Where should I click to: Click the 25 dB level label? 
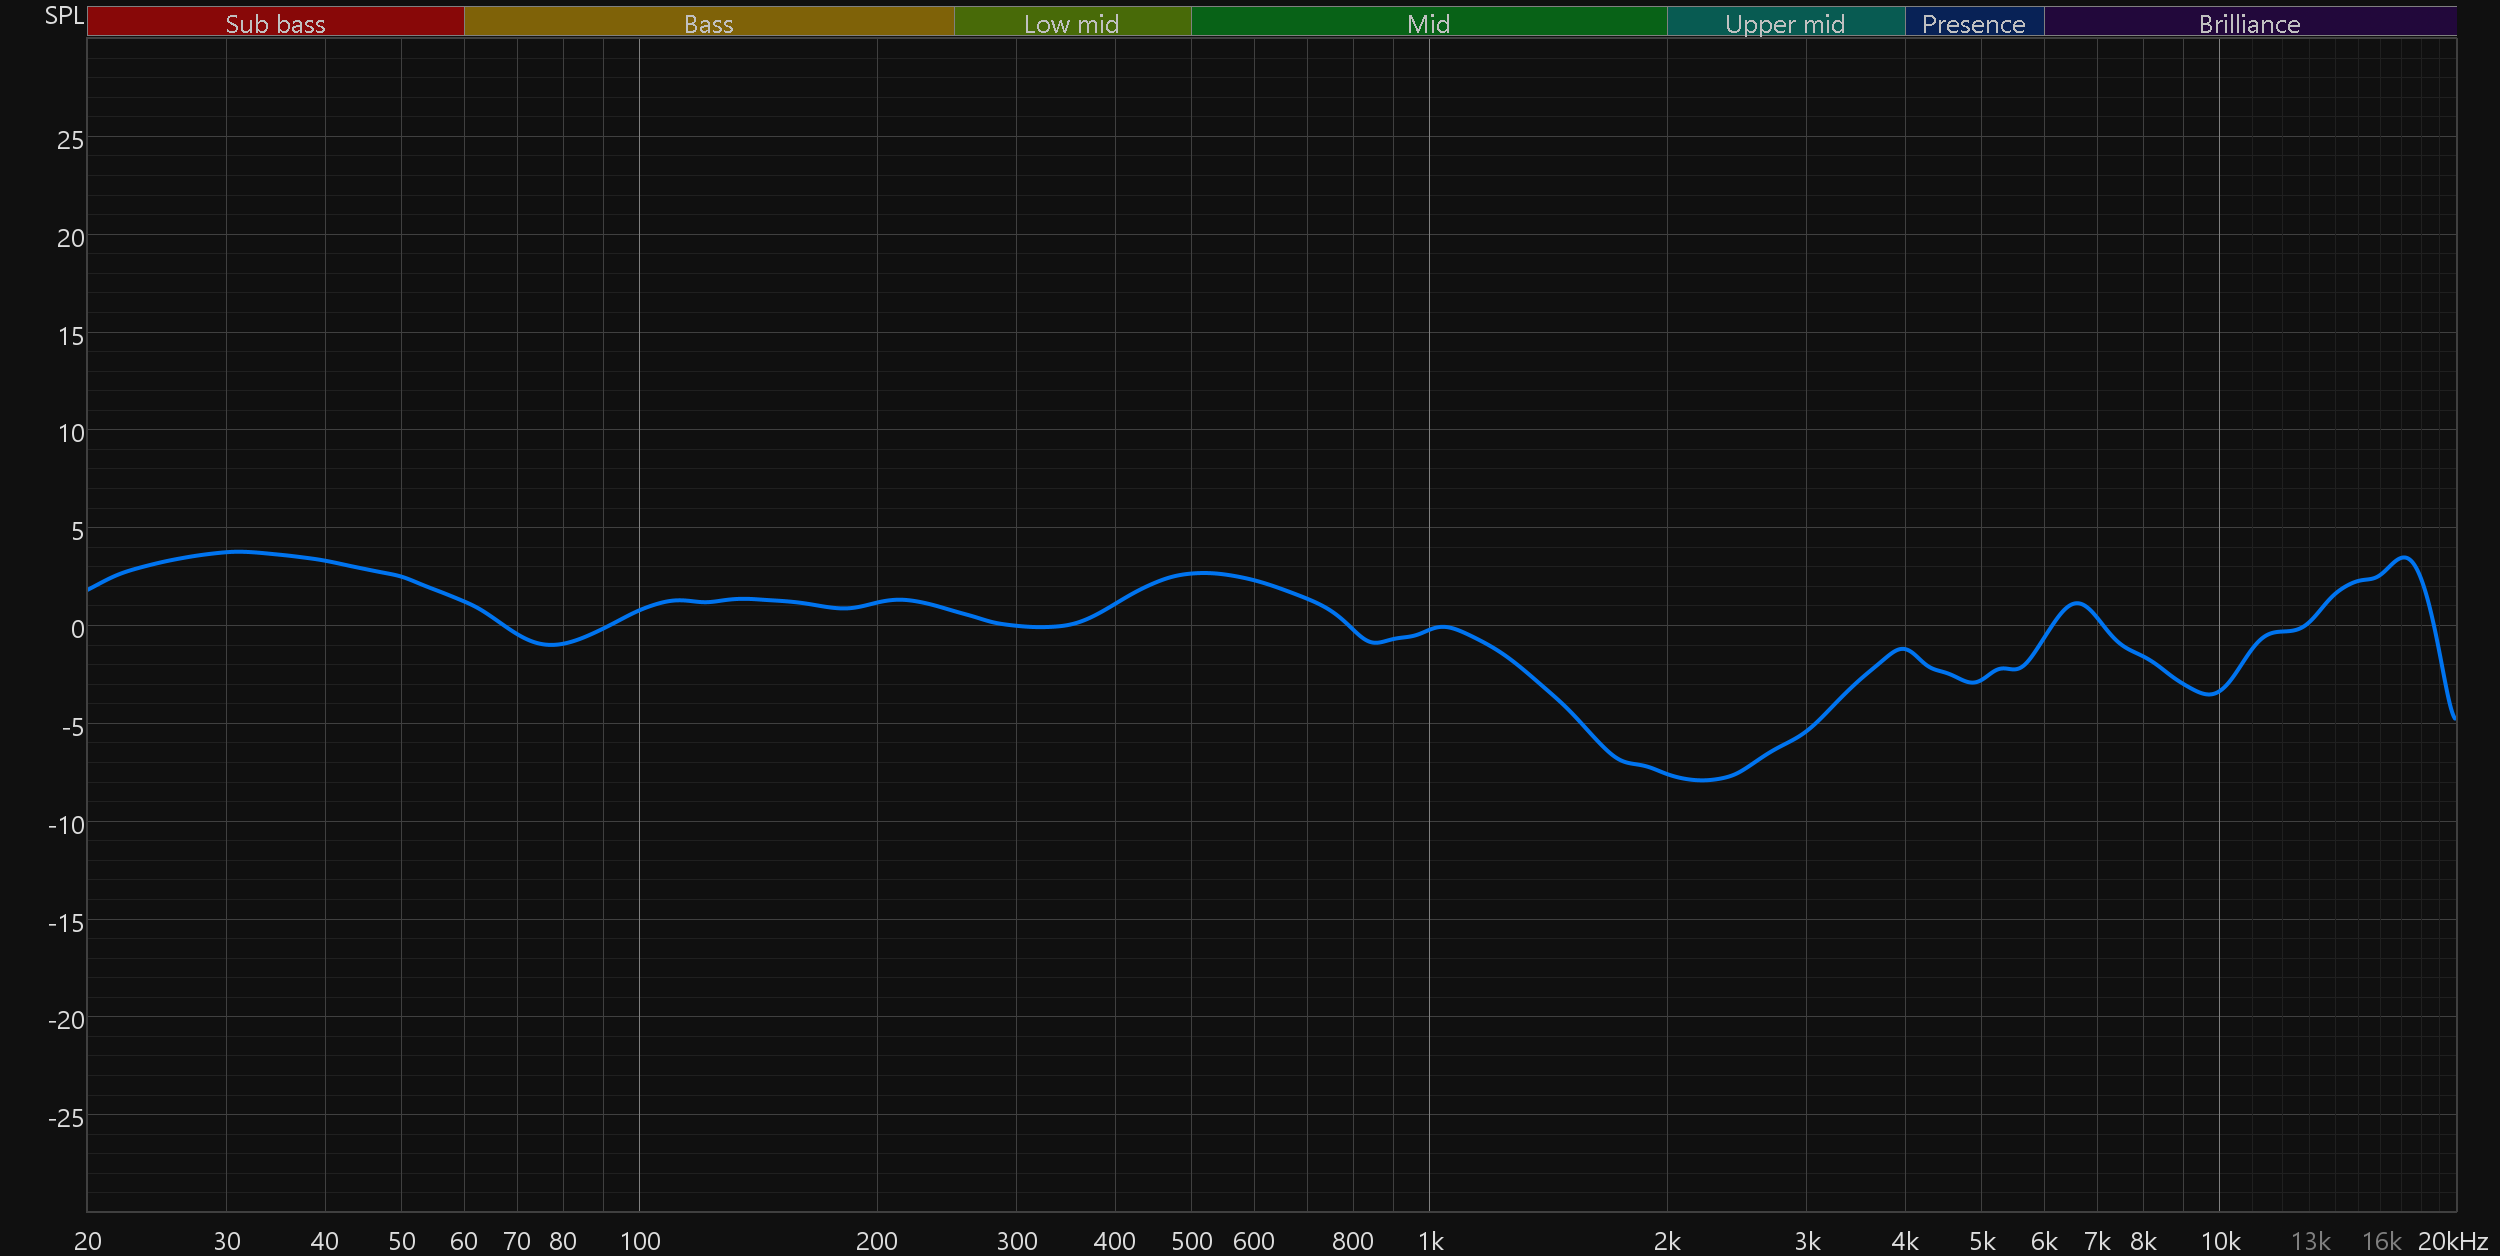click(x=70, y=140)
